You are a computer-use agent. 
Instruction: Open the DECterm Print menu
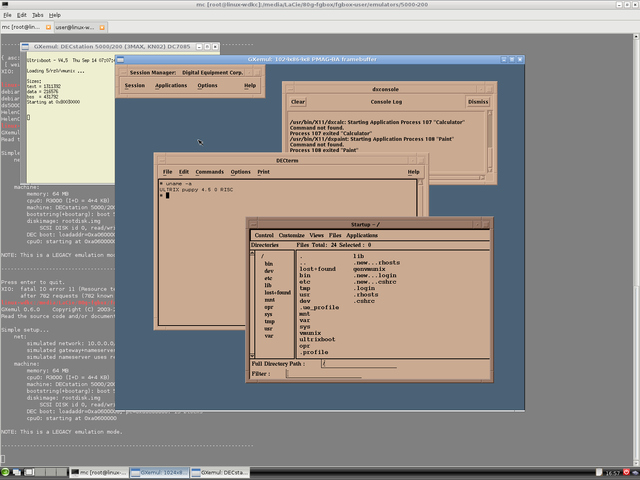(263, 172)
